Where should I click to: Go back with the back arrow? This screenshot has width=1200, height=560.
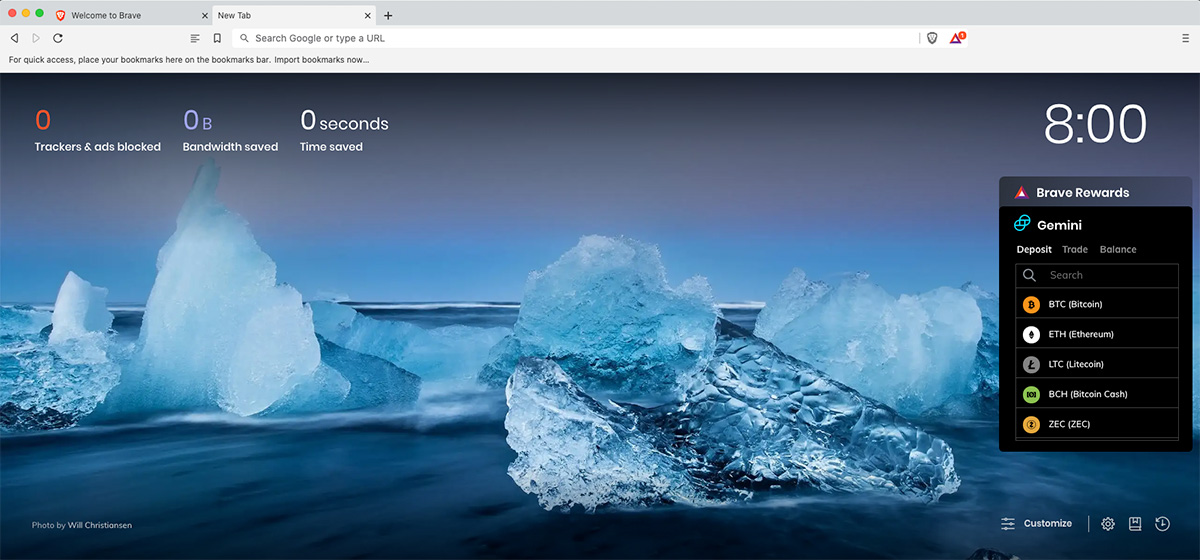click(x=14, y=38)
